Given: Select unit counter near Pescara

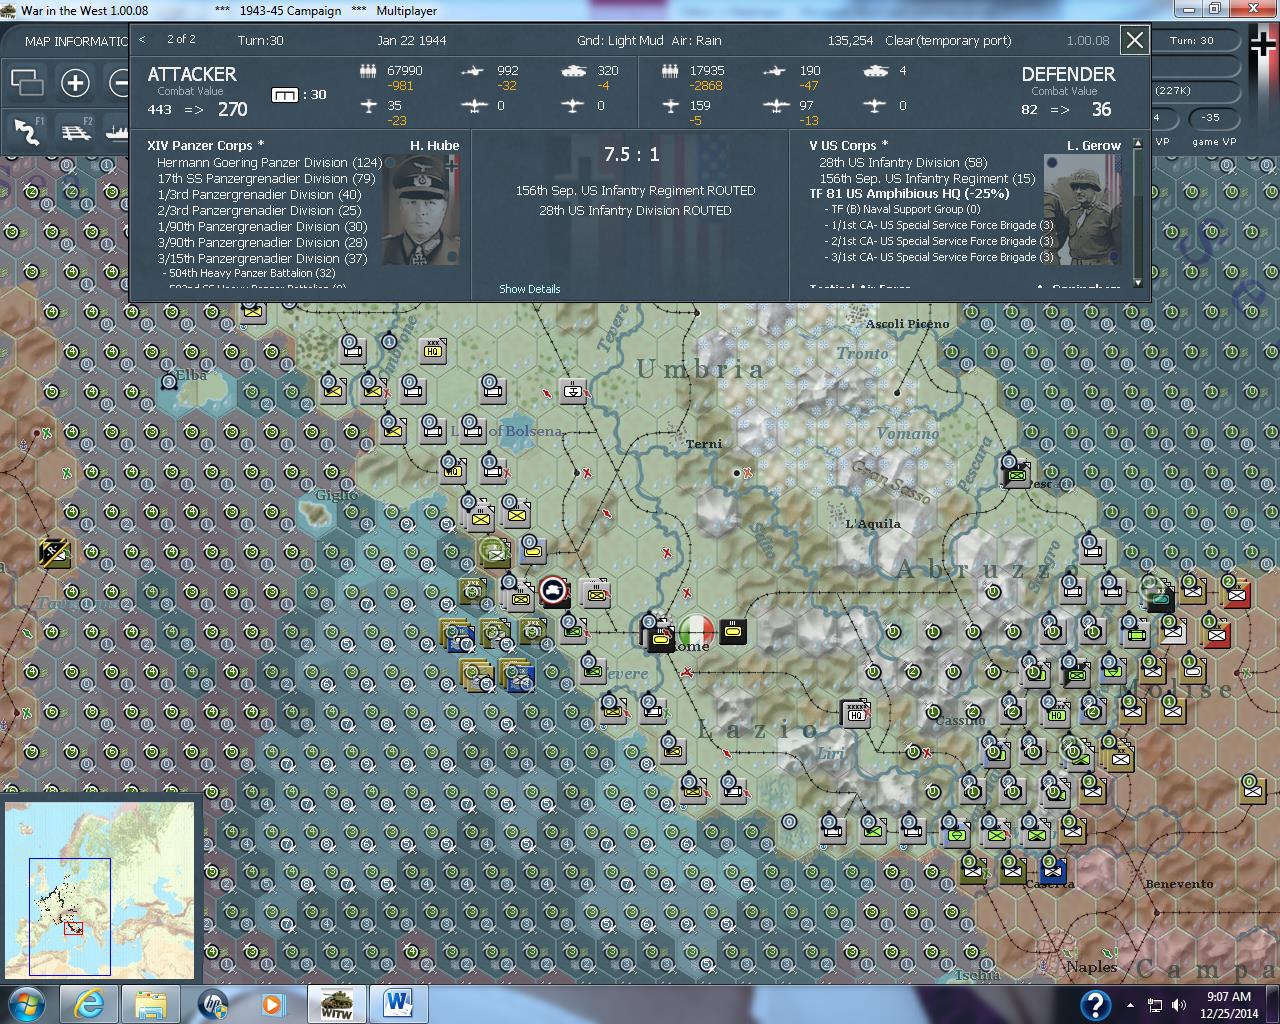Looking at the screenshot, I should click(x=1016, y=472).
